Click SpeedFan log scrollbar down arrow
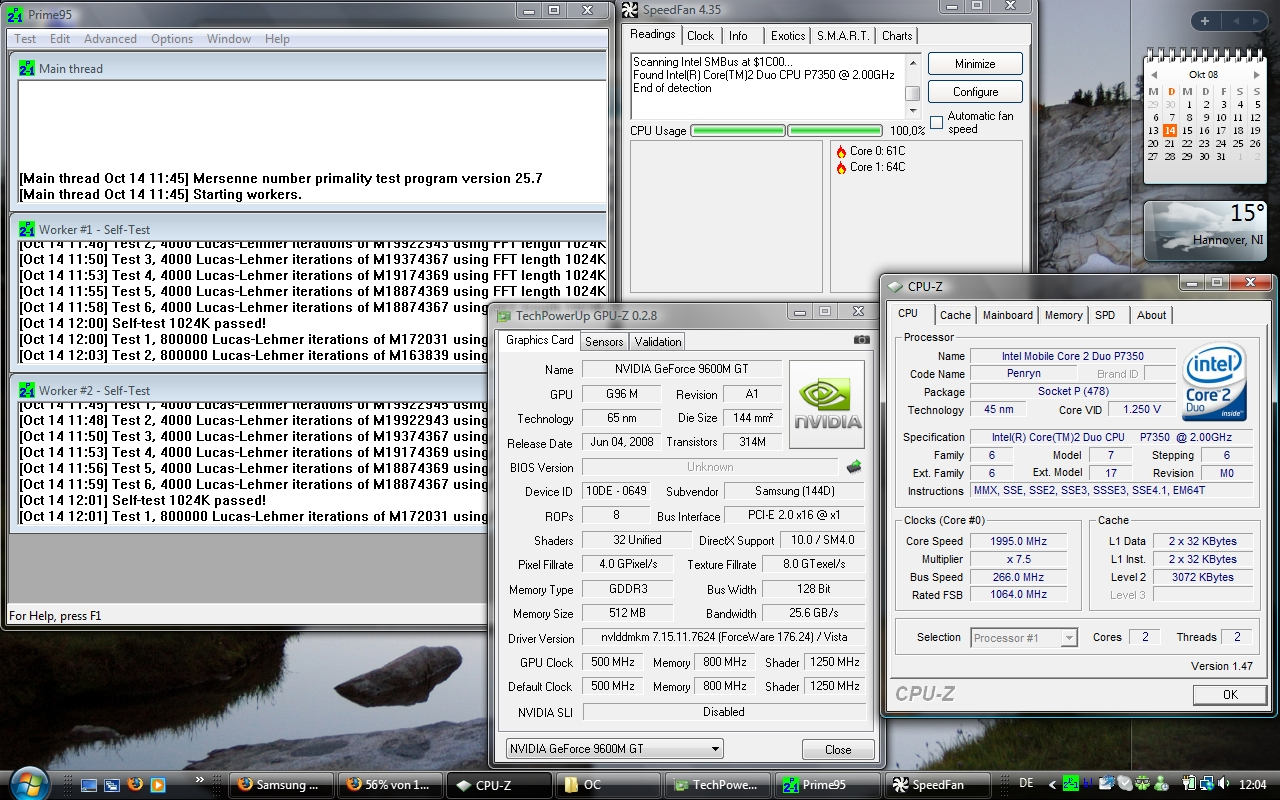The image size is (1280, 800). (x=912, y=112)
